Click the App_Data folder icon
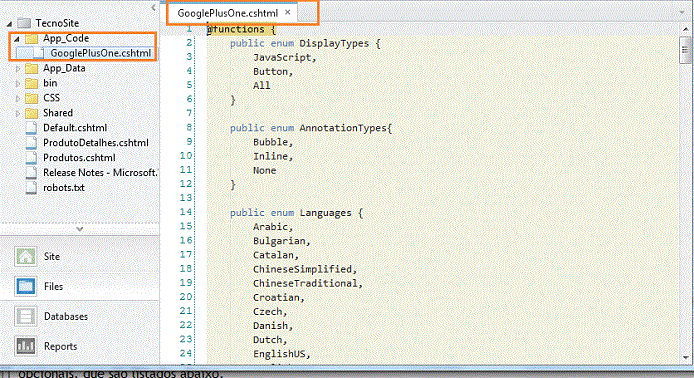The height and width of the screenshot is (378, 694). (31, 68)
